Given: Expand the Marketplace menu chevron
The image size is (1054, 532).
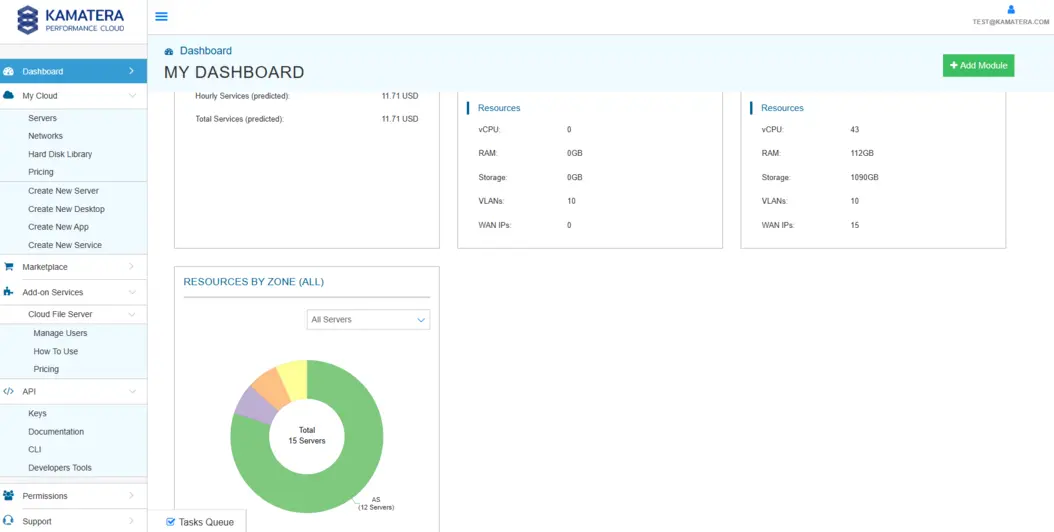Looking at the screenshot, I should pyautogui.click(x=132, y=267).
